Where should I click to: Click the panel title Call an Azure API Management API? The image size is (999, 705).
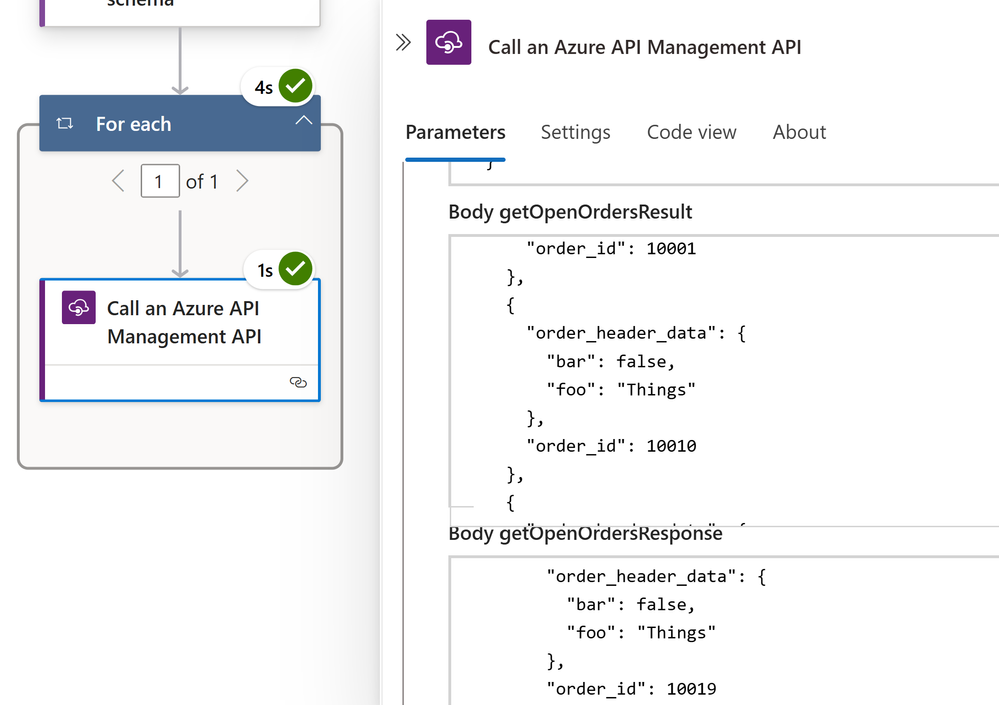645,47
